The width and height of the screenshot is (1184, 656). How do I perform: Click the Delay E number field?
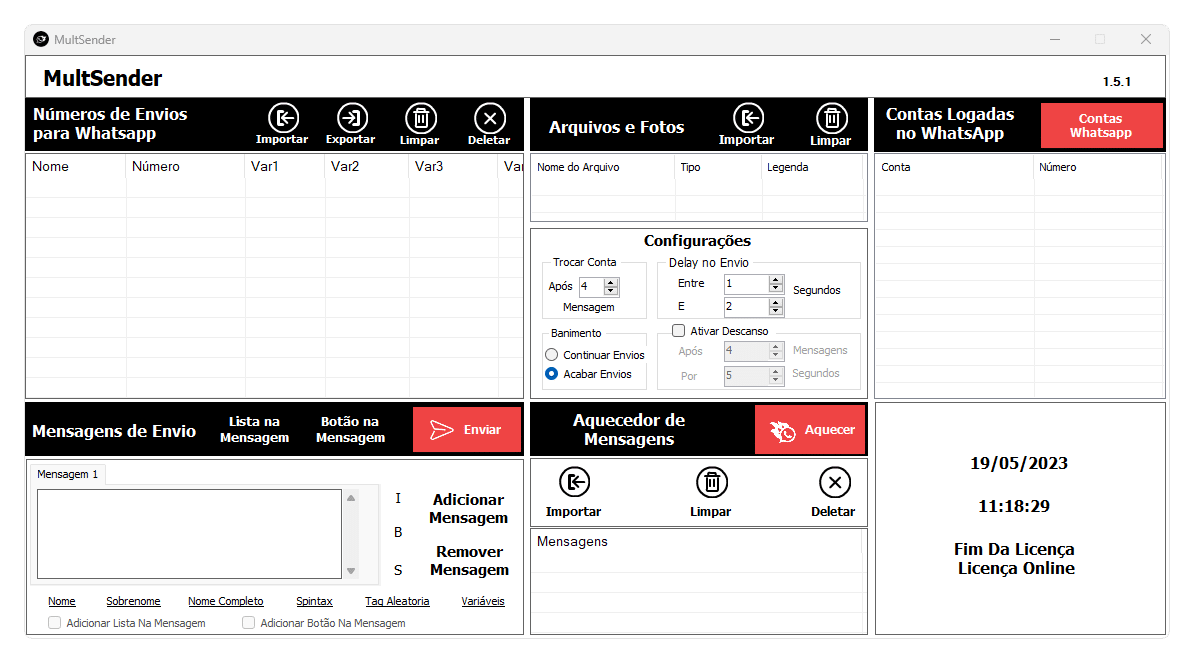pyautogui.click(x=746, y=306)
